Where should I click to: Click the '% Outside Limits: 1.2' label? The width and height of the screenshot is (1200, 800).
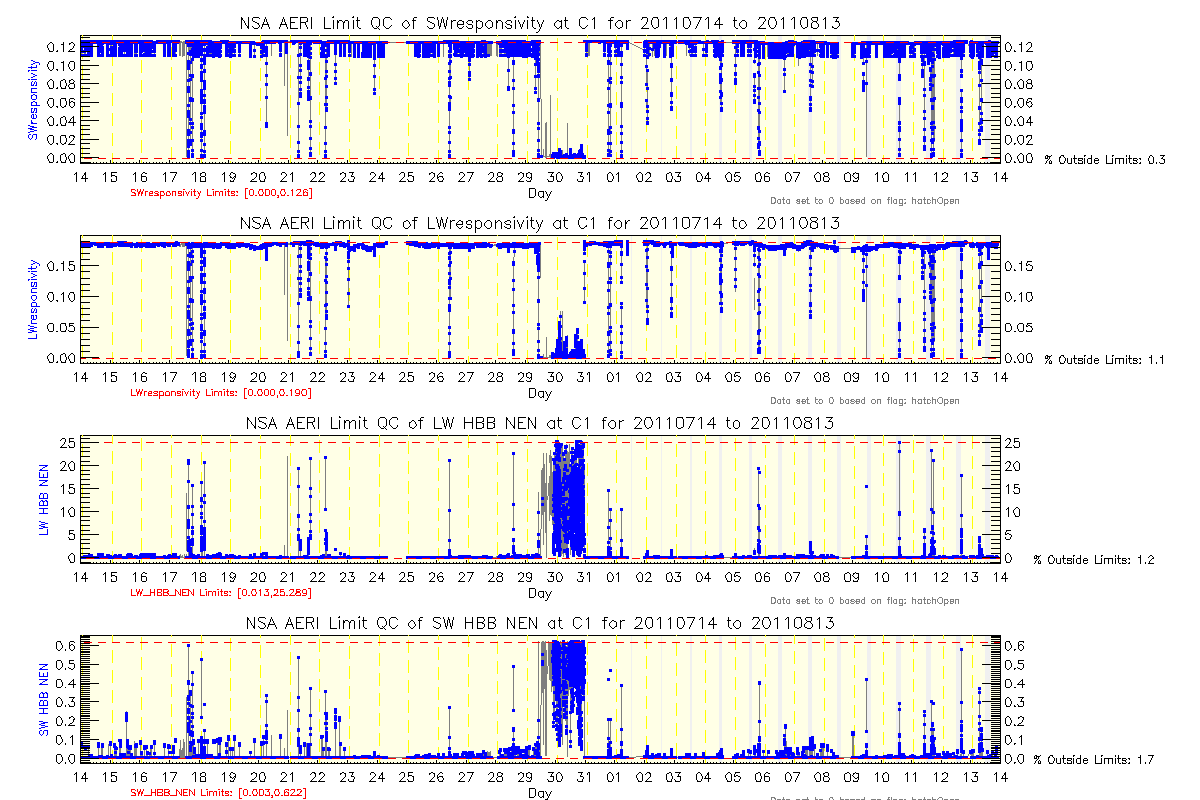(1095, 560)
